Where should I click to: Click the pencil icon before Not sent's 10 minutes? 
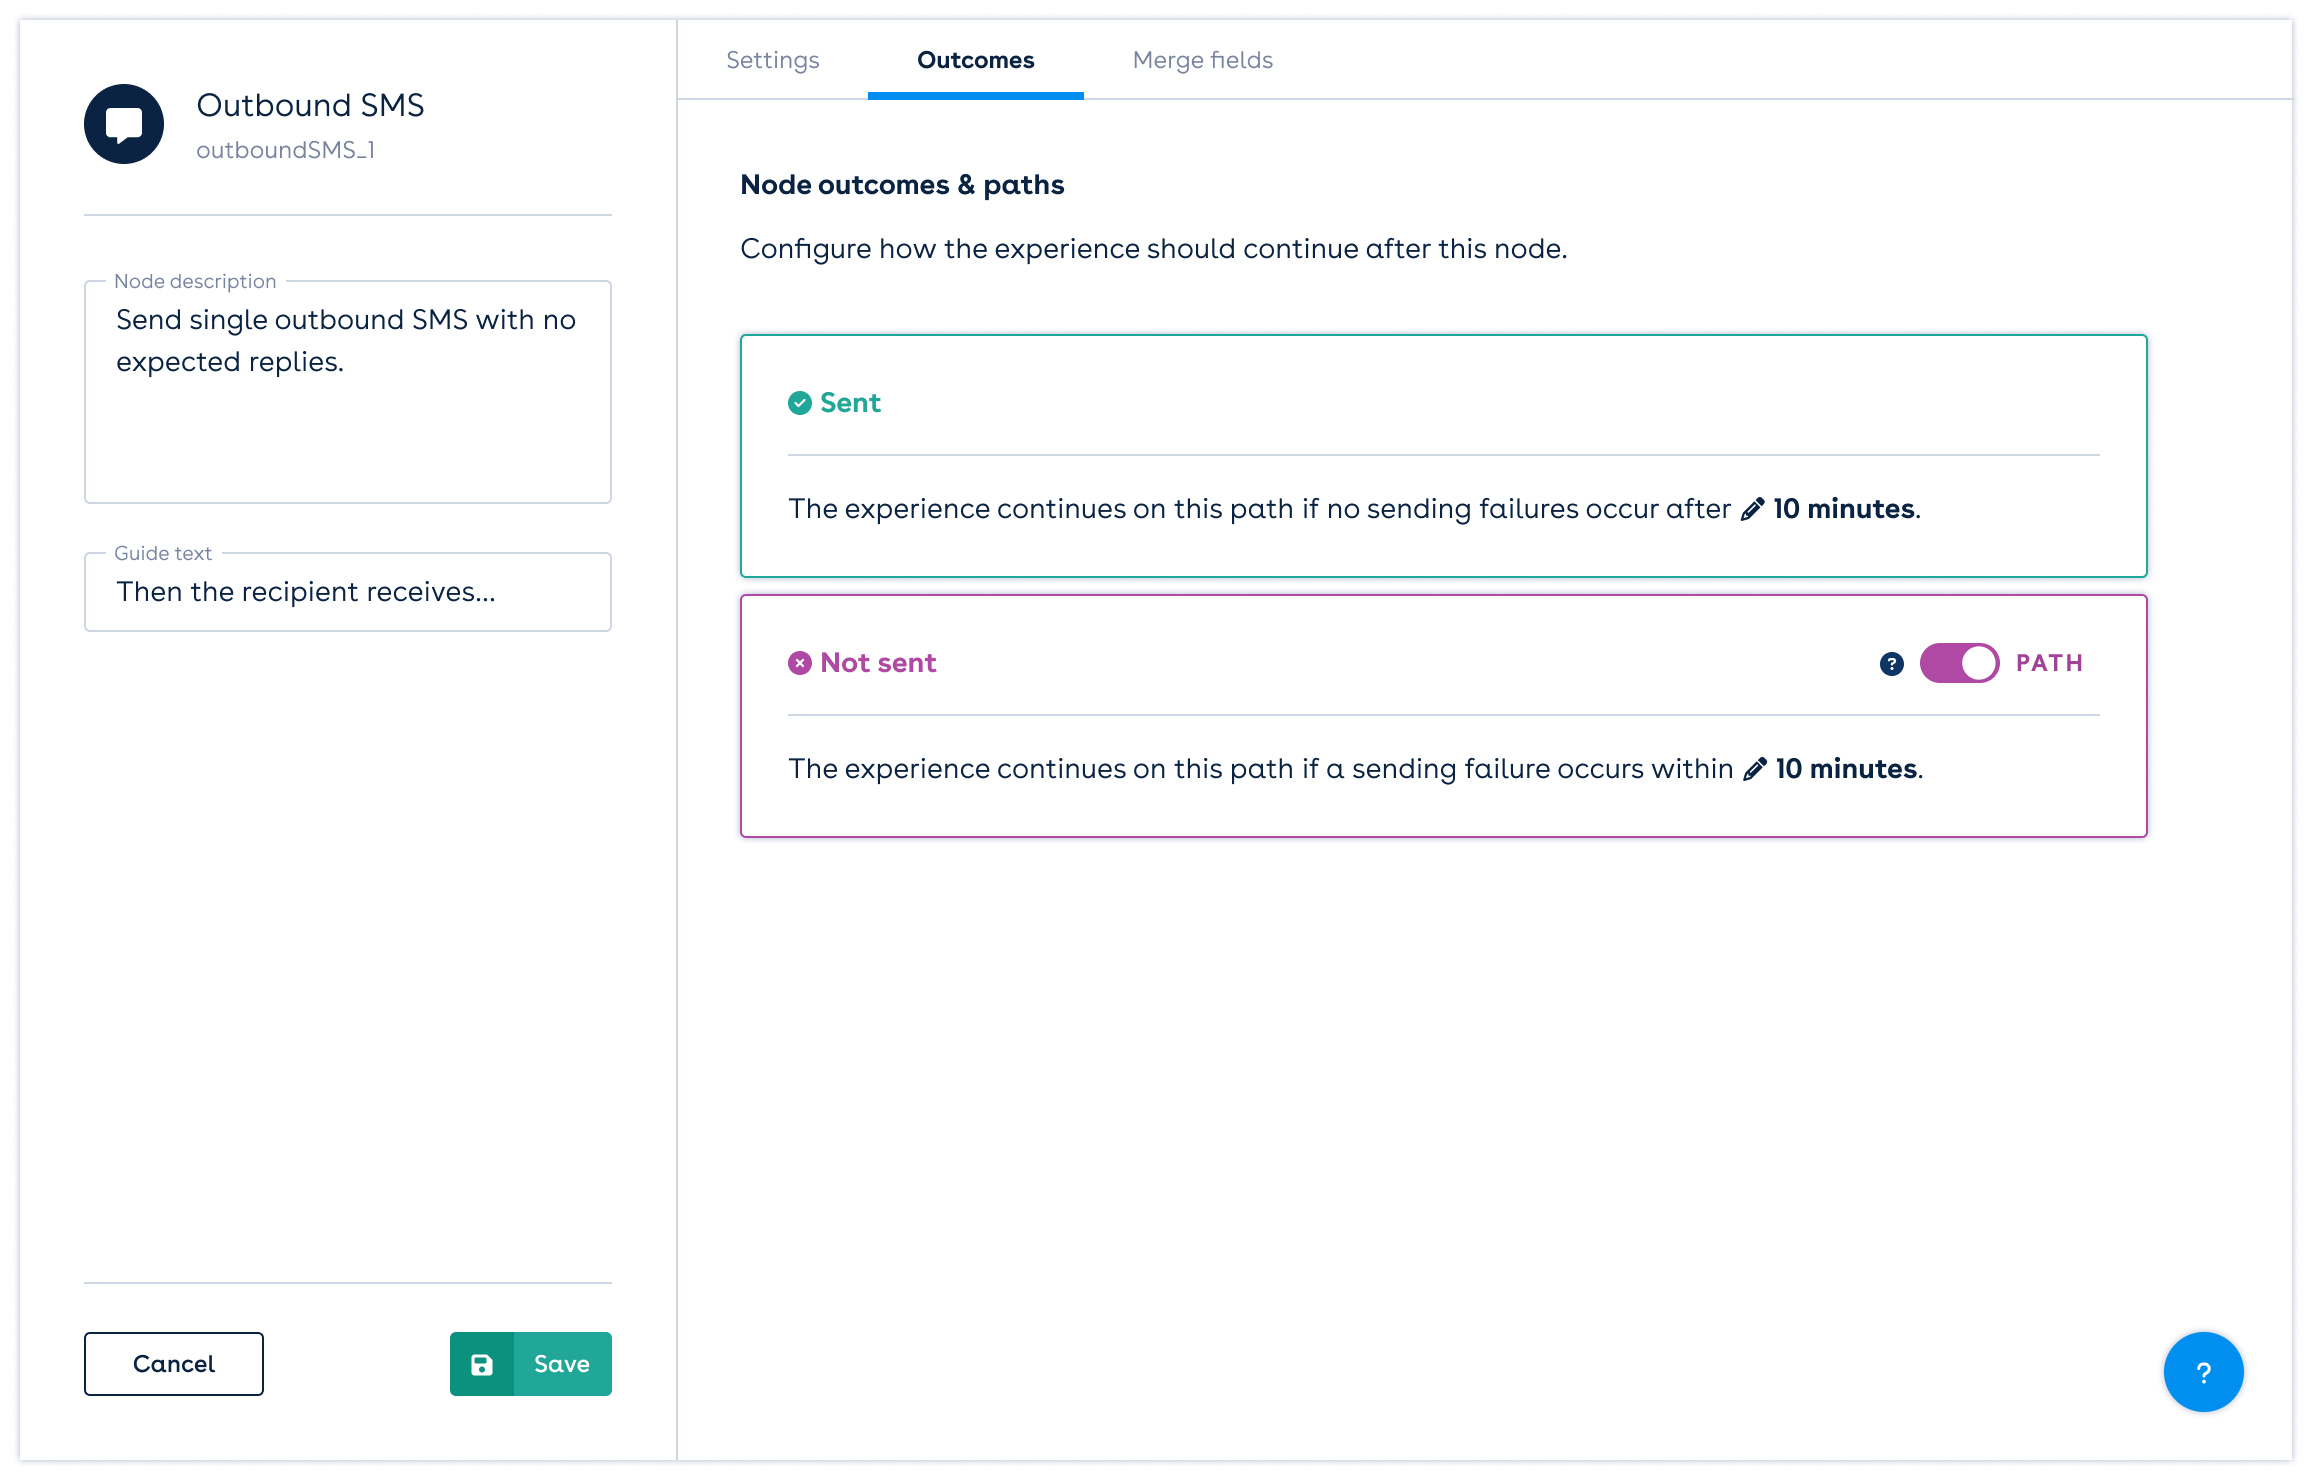coord(1755,769)
